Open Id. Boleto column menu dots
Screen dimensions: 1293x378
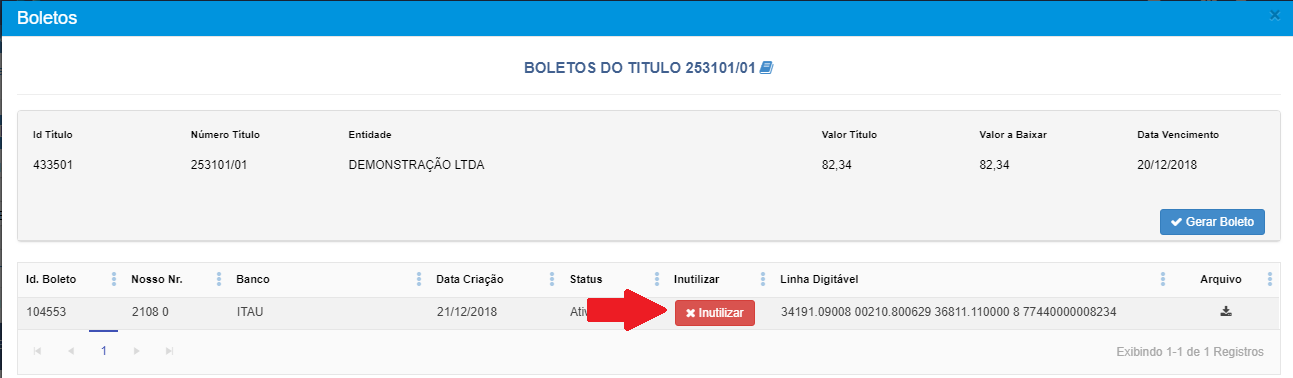(x=114, y=279)
